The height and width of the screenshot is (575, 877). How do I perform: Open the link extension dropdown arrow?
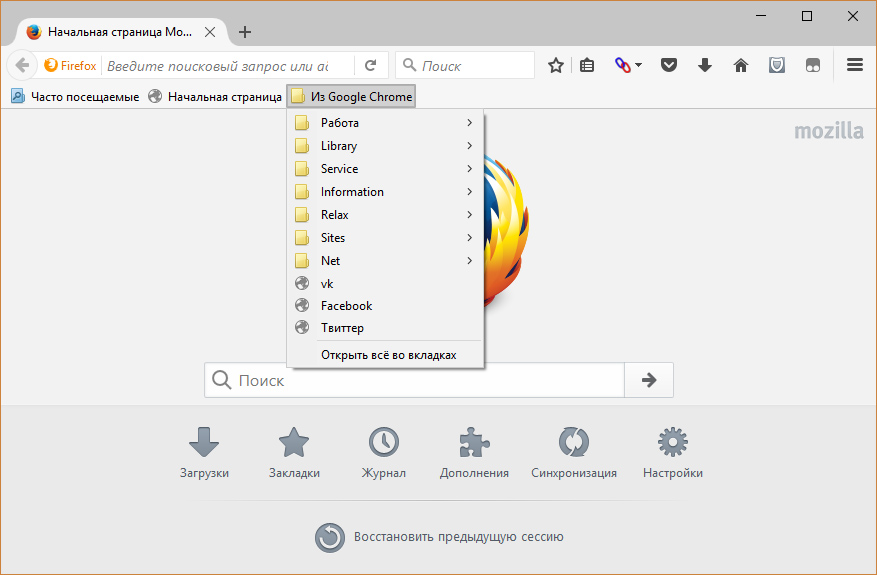click(639, 65)
